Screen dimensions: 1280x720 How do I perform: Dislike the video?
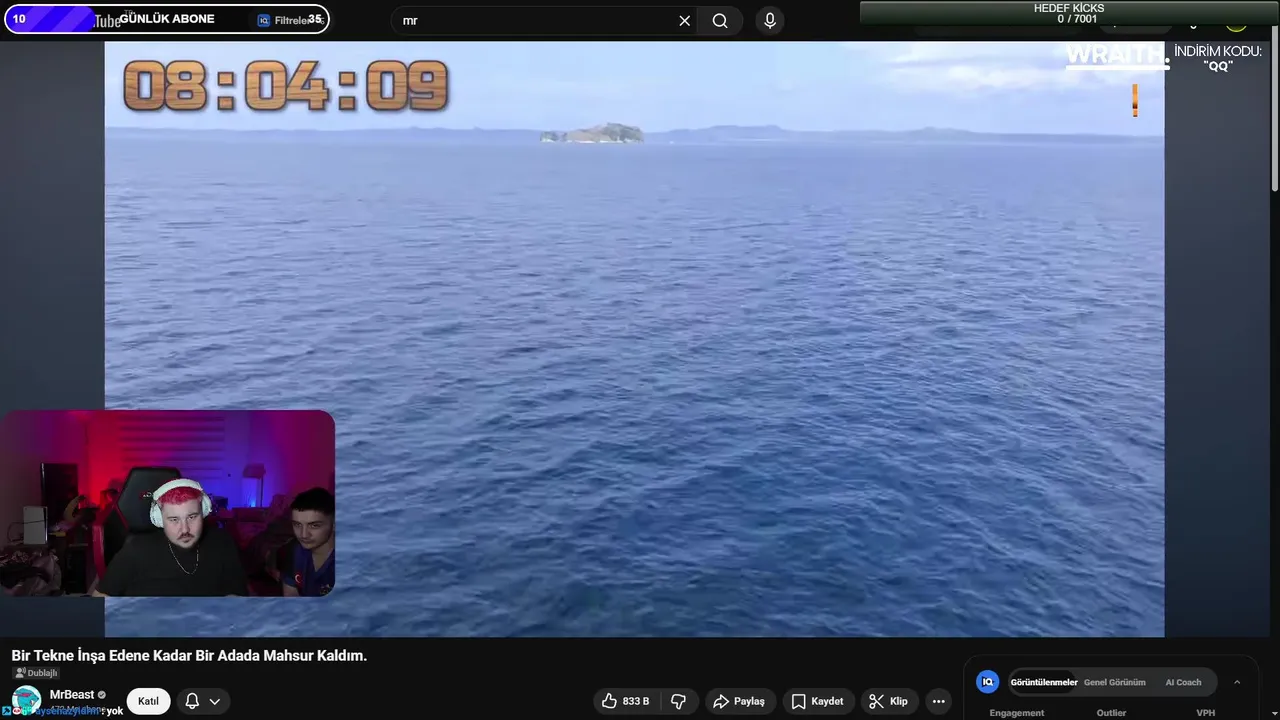click(678, 701)
